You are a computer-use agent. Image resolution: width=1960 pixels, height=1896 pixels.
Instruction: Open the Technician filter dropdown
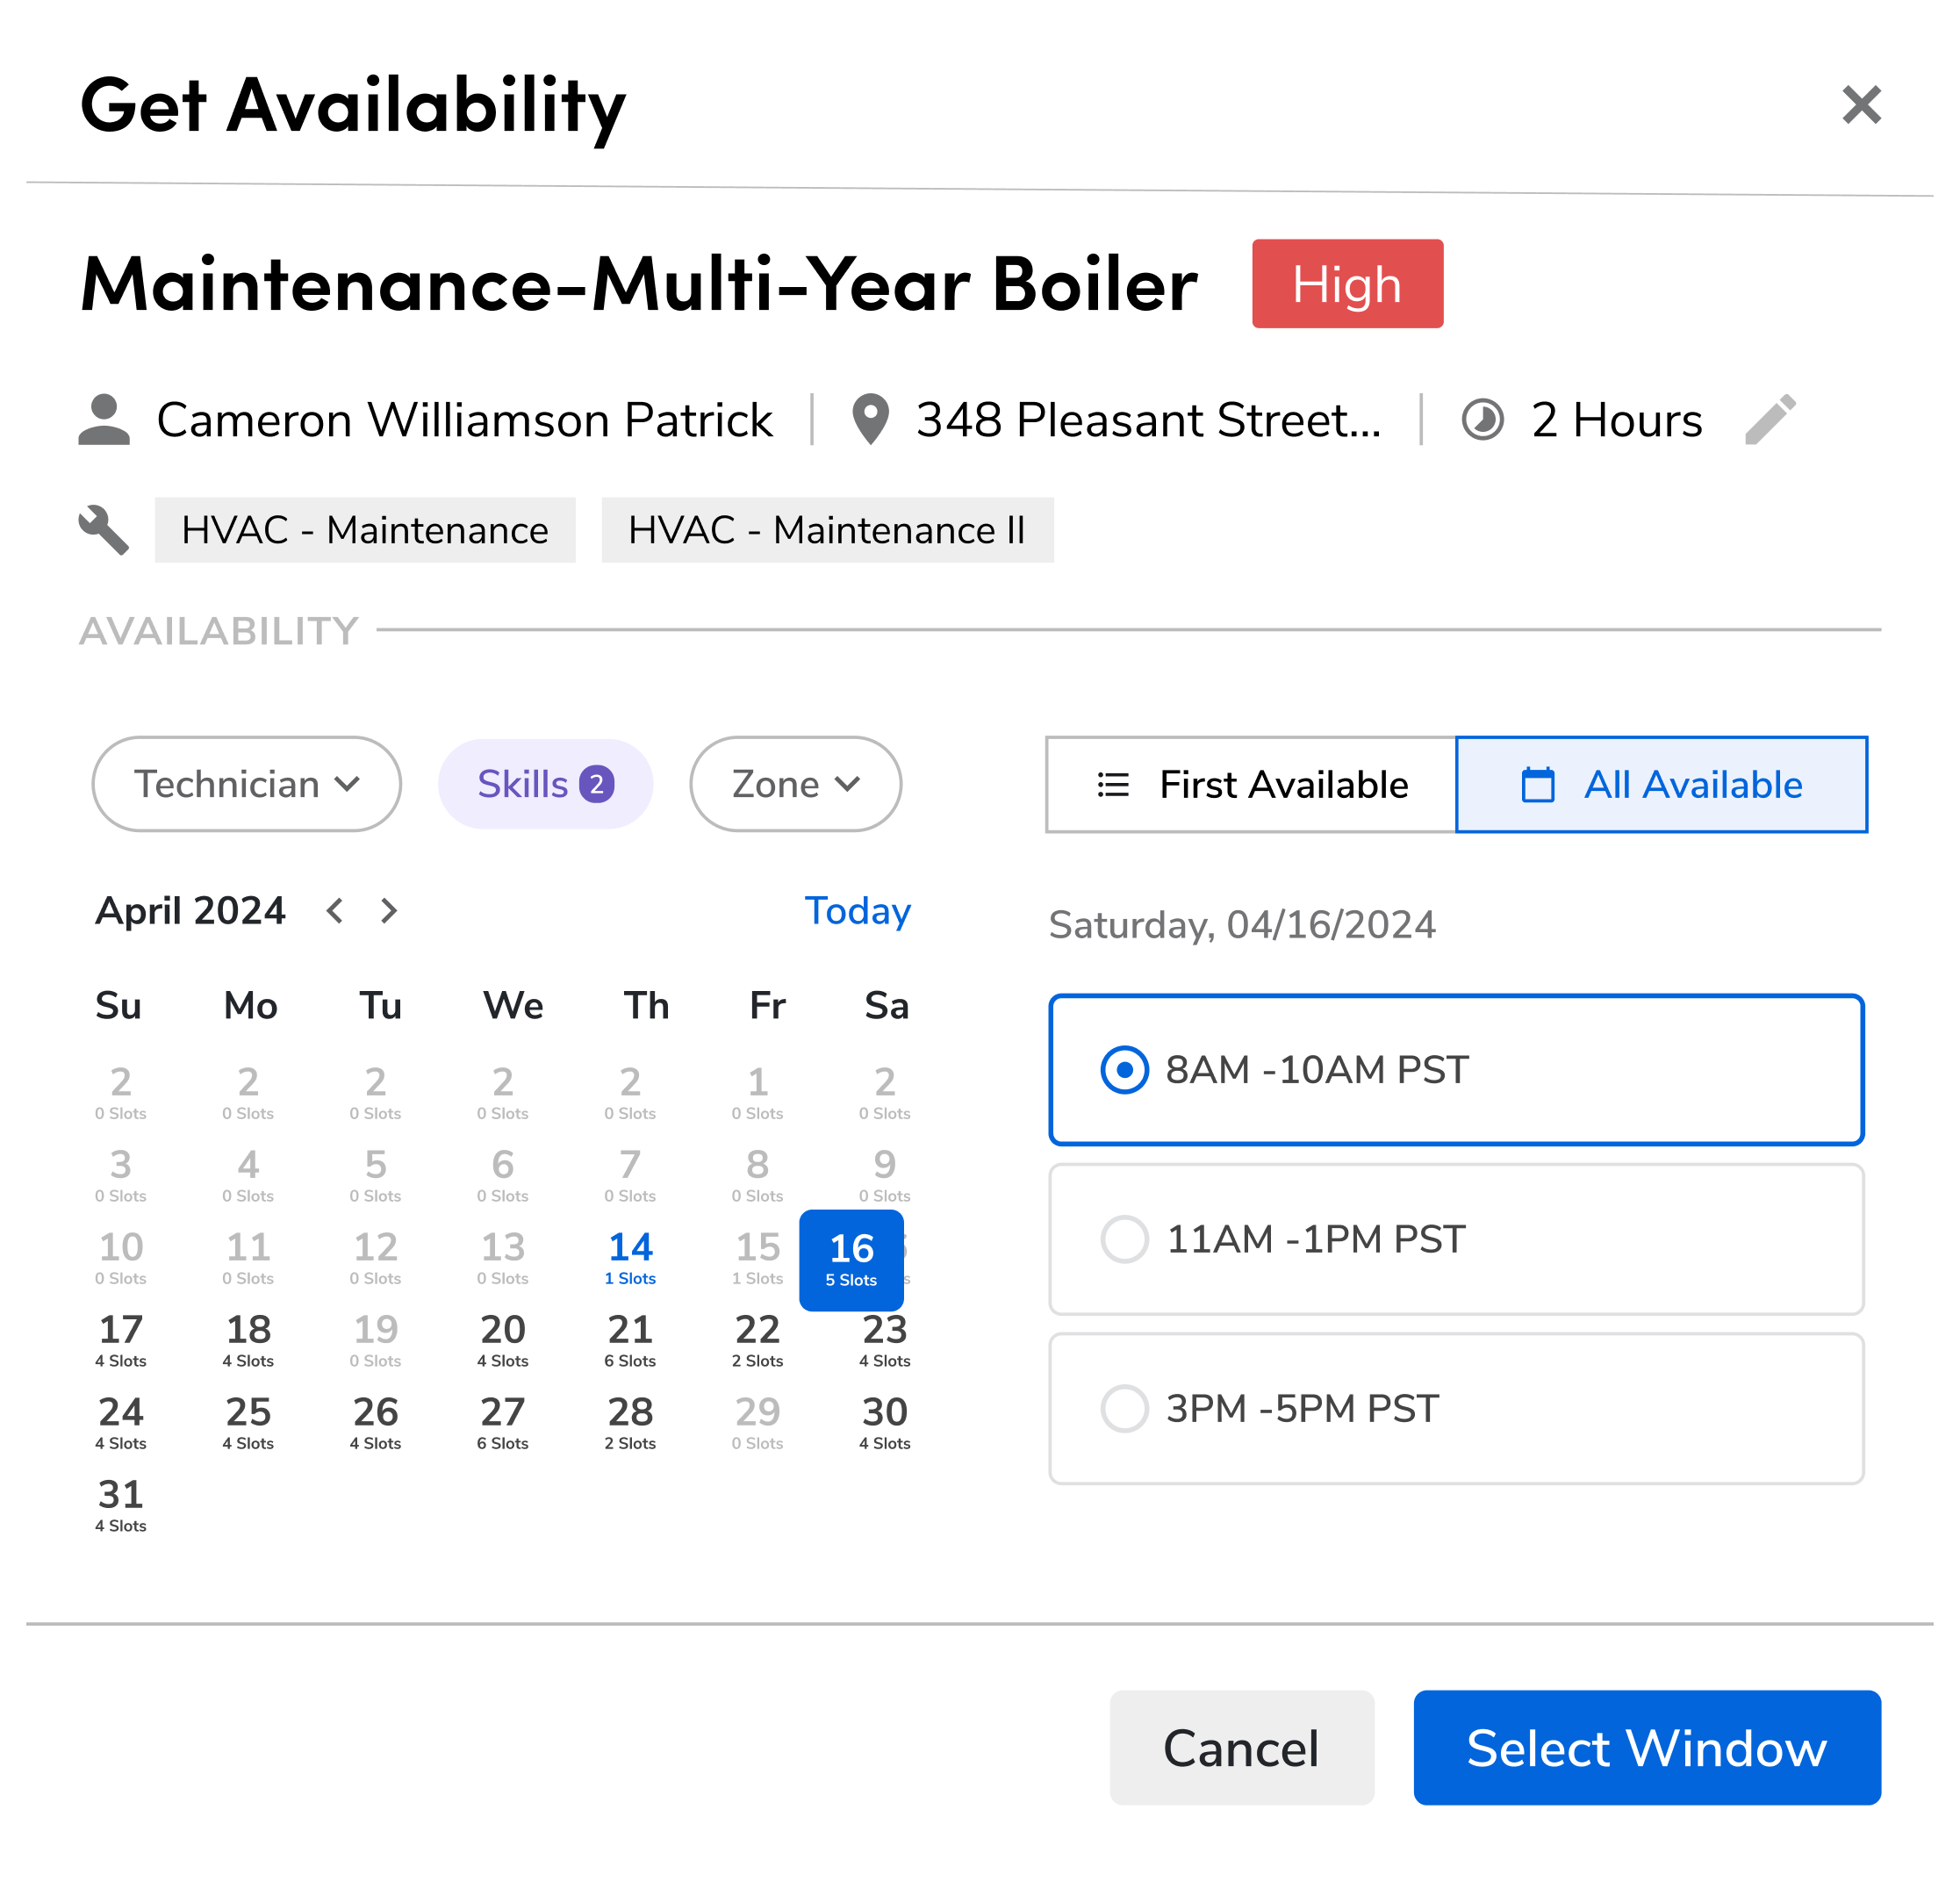pos(246,784)
